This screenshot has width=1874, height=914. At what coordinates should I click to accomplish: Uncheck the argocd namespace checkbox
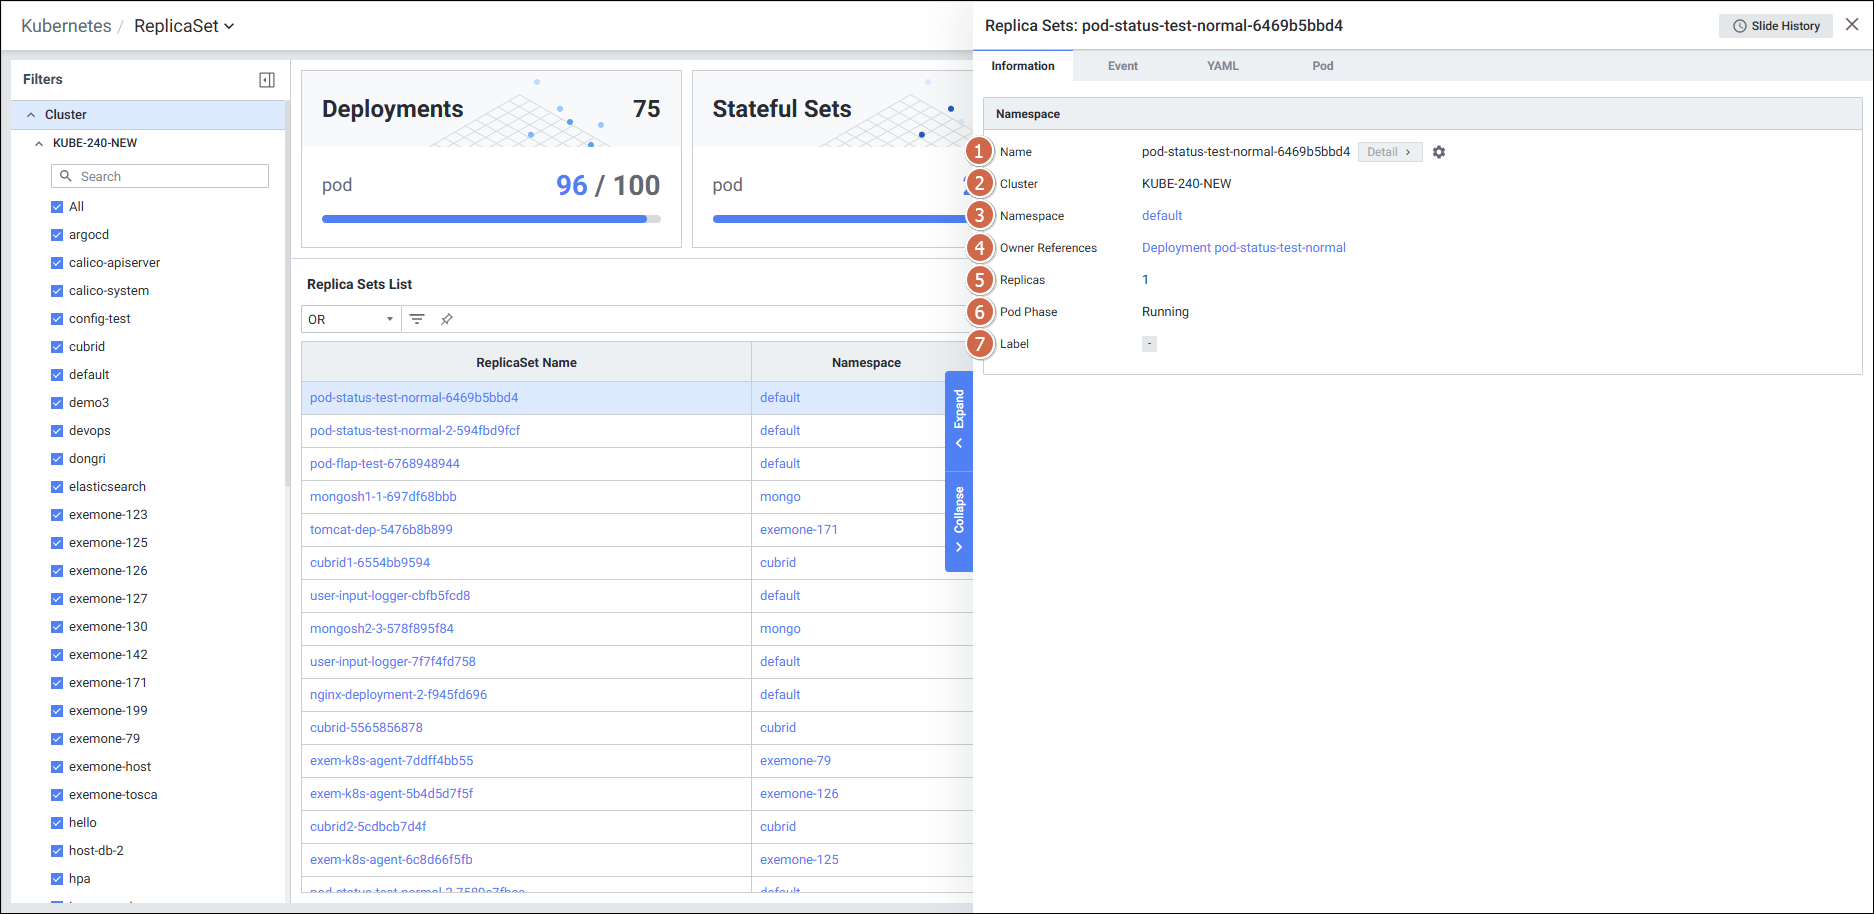[57, 235]
